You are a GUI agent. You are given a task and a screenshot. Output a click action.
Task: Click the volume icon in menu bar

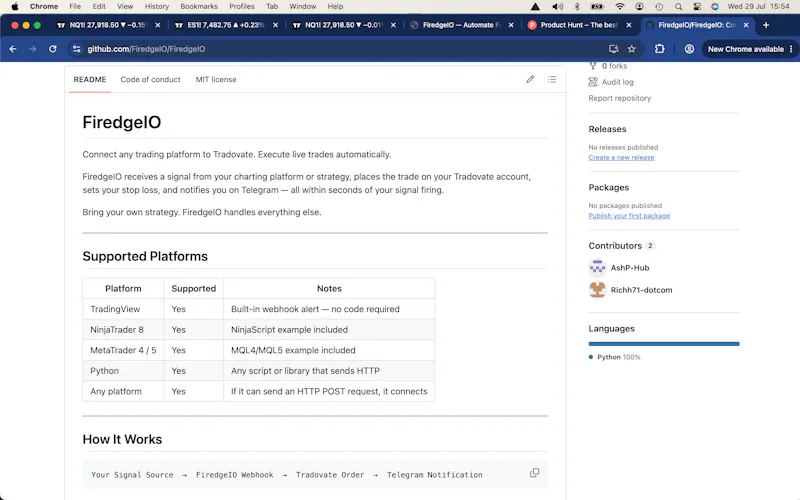pyautogui.click(x=558, y=7)
